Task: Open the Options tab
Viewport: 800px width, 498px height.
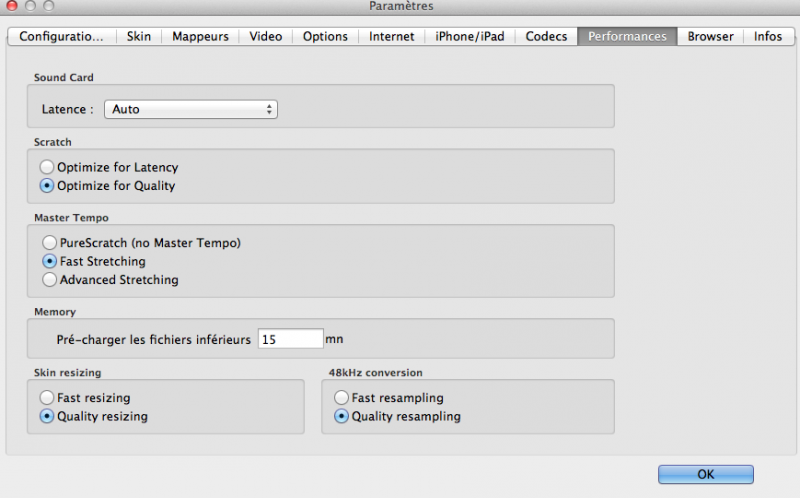Action: click(325, 37)
